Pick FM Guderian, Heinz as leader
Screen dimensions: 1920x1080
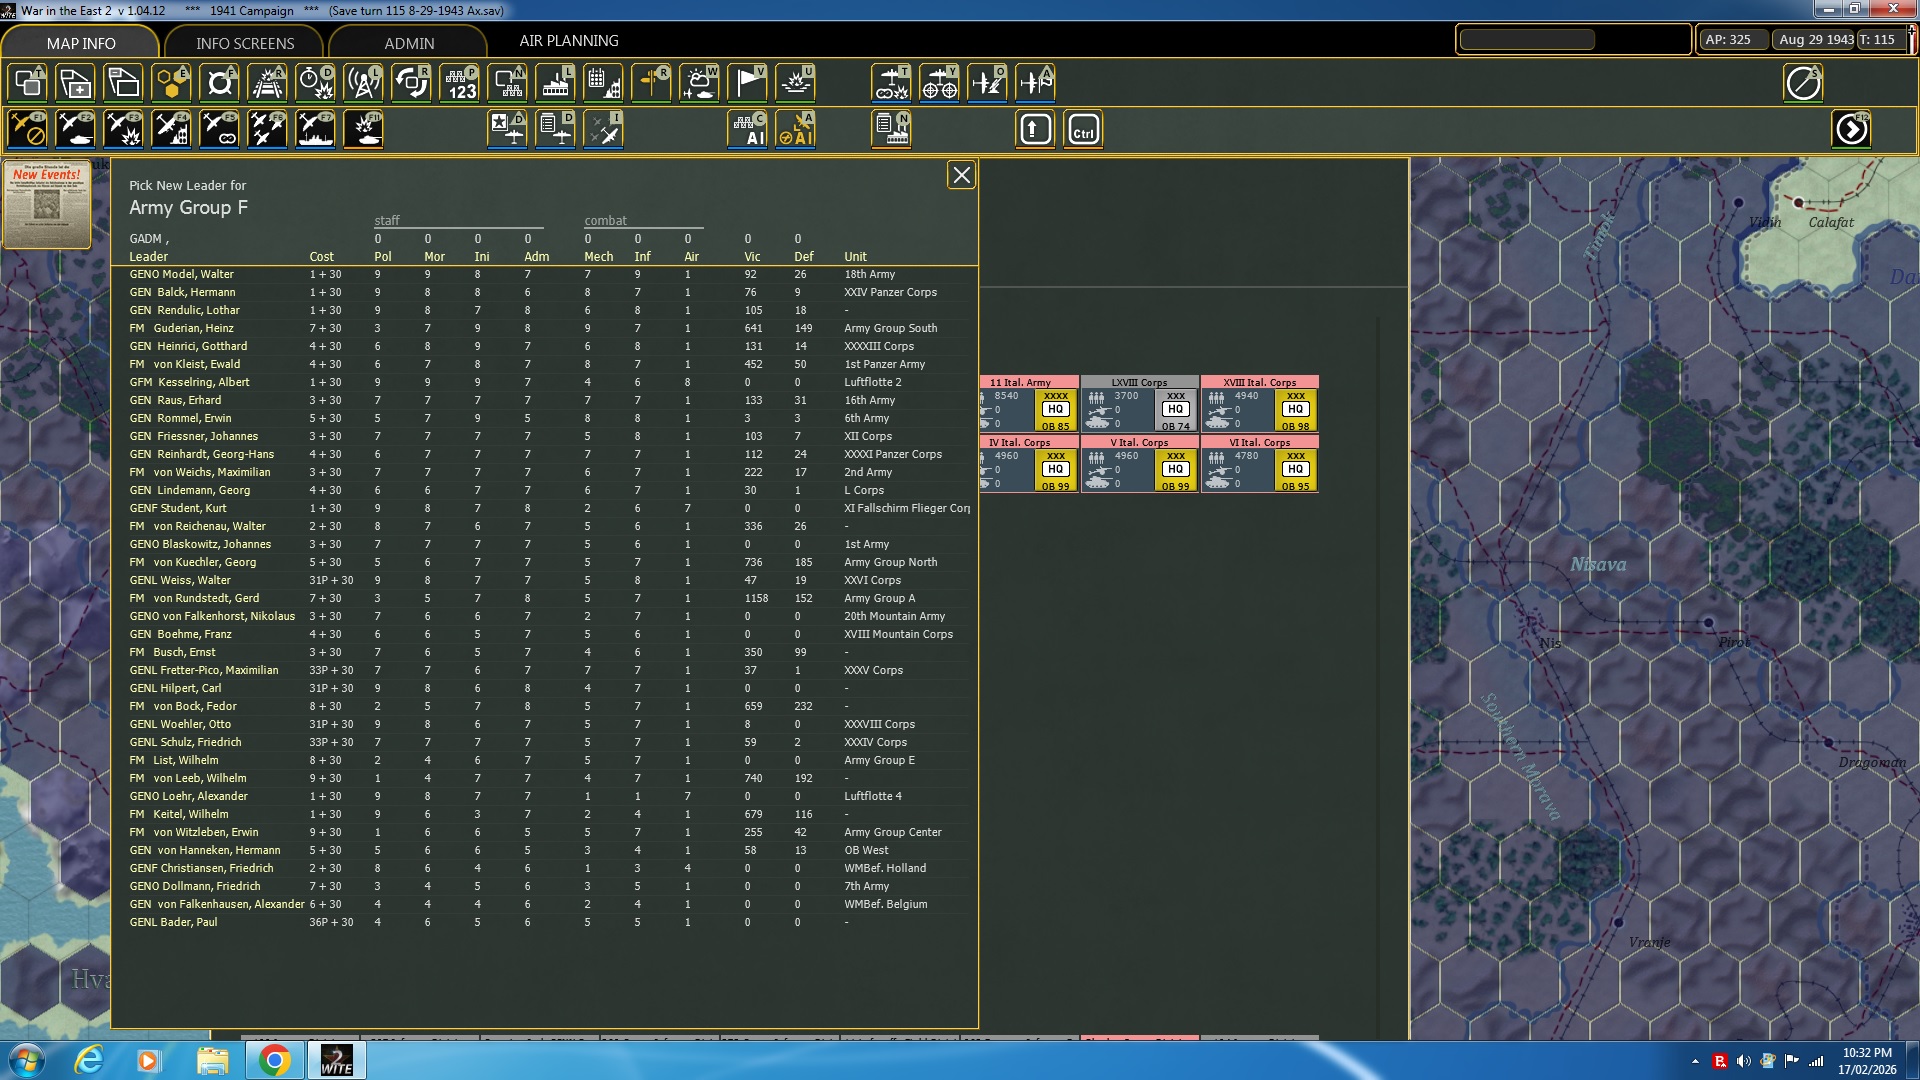click(193, 328)
